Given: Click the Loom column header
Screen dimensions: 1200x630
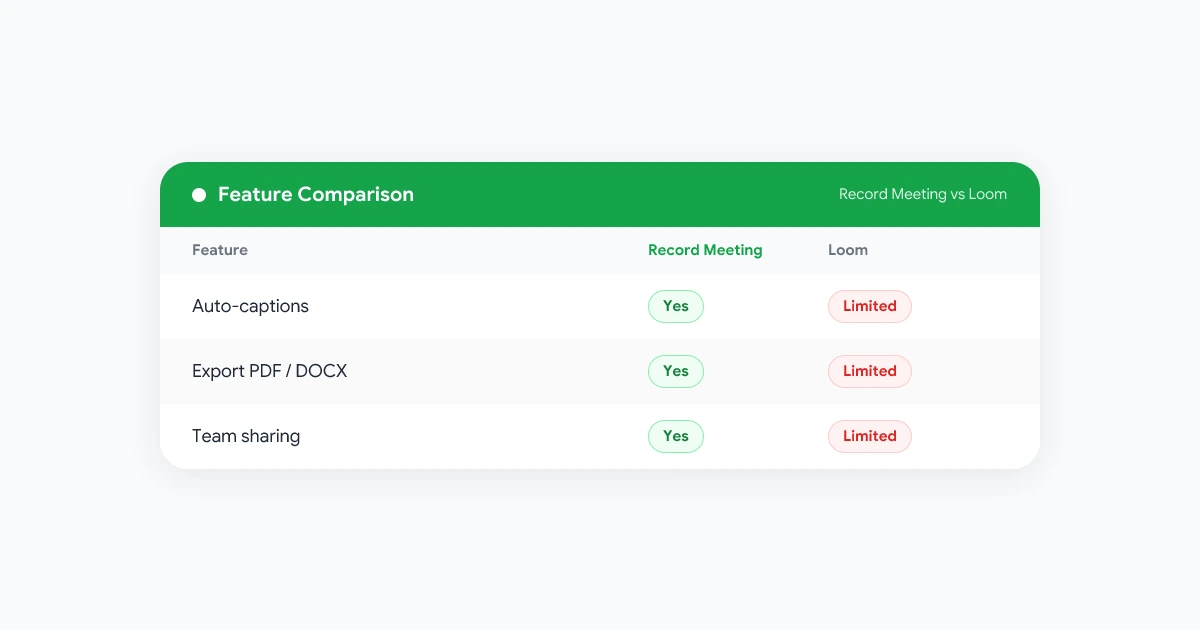Looking at the screenshot, I should (848, 250).
